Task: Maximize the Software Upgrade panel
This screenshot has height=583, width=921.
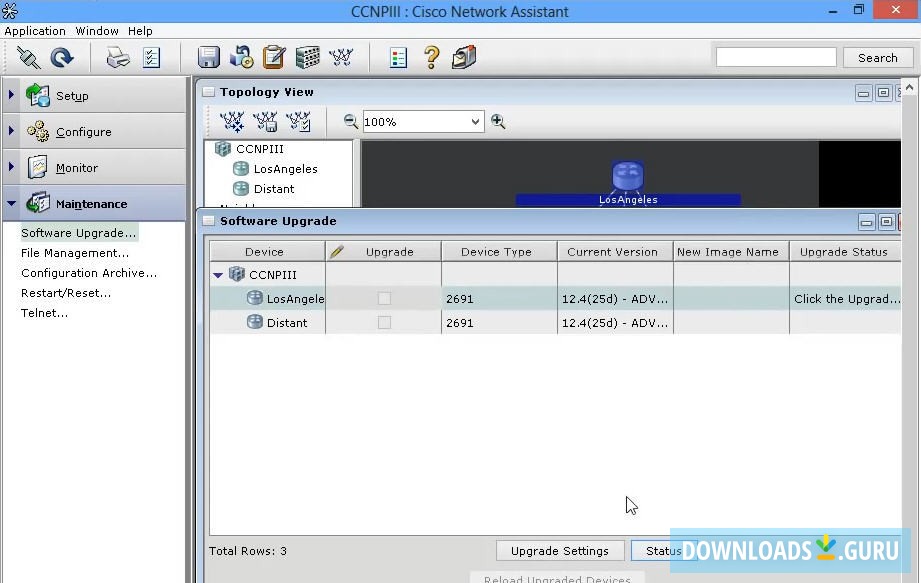Action: point(886,222)
